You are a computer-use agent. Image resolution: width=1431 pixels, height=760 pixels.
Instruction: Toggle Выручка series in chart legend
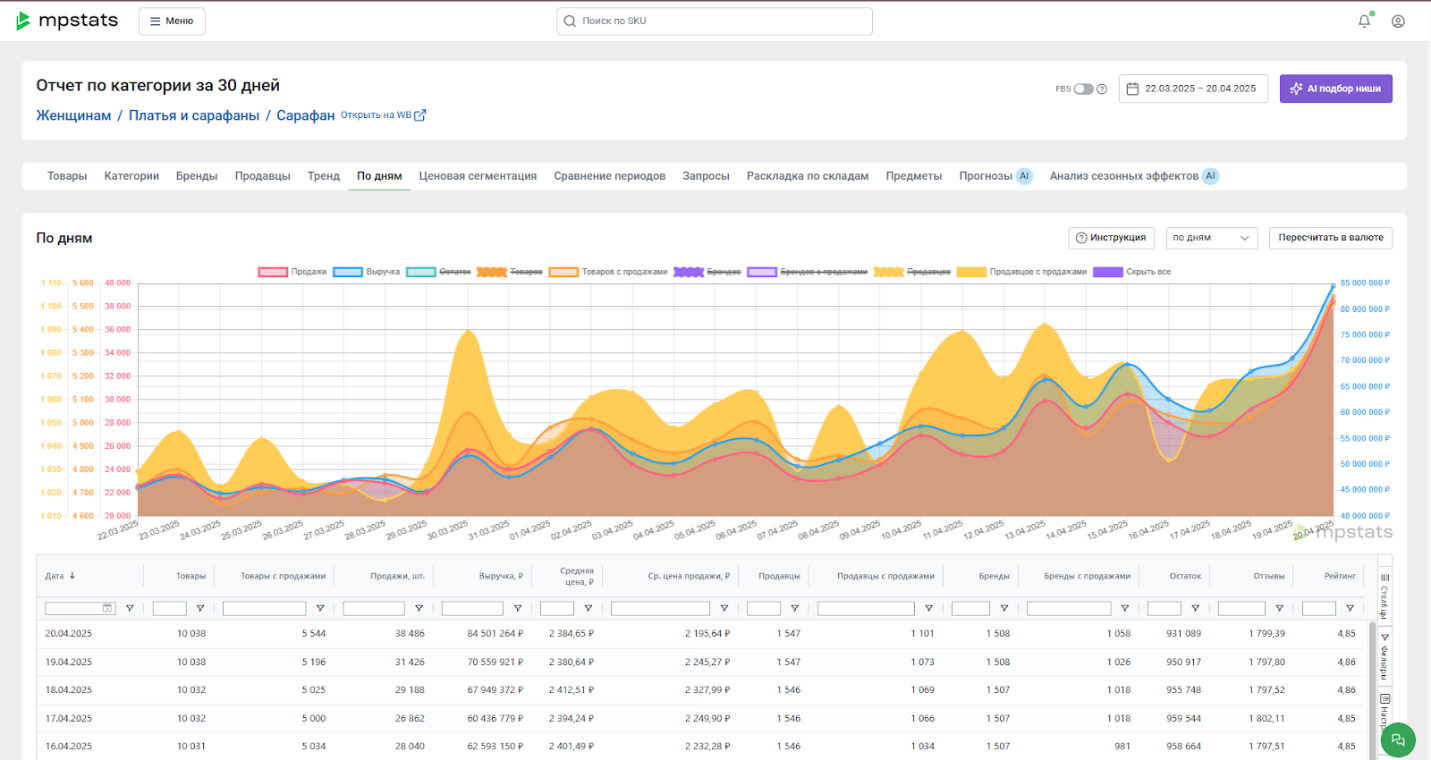point(367,272)
